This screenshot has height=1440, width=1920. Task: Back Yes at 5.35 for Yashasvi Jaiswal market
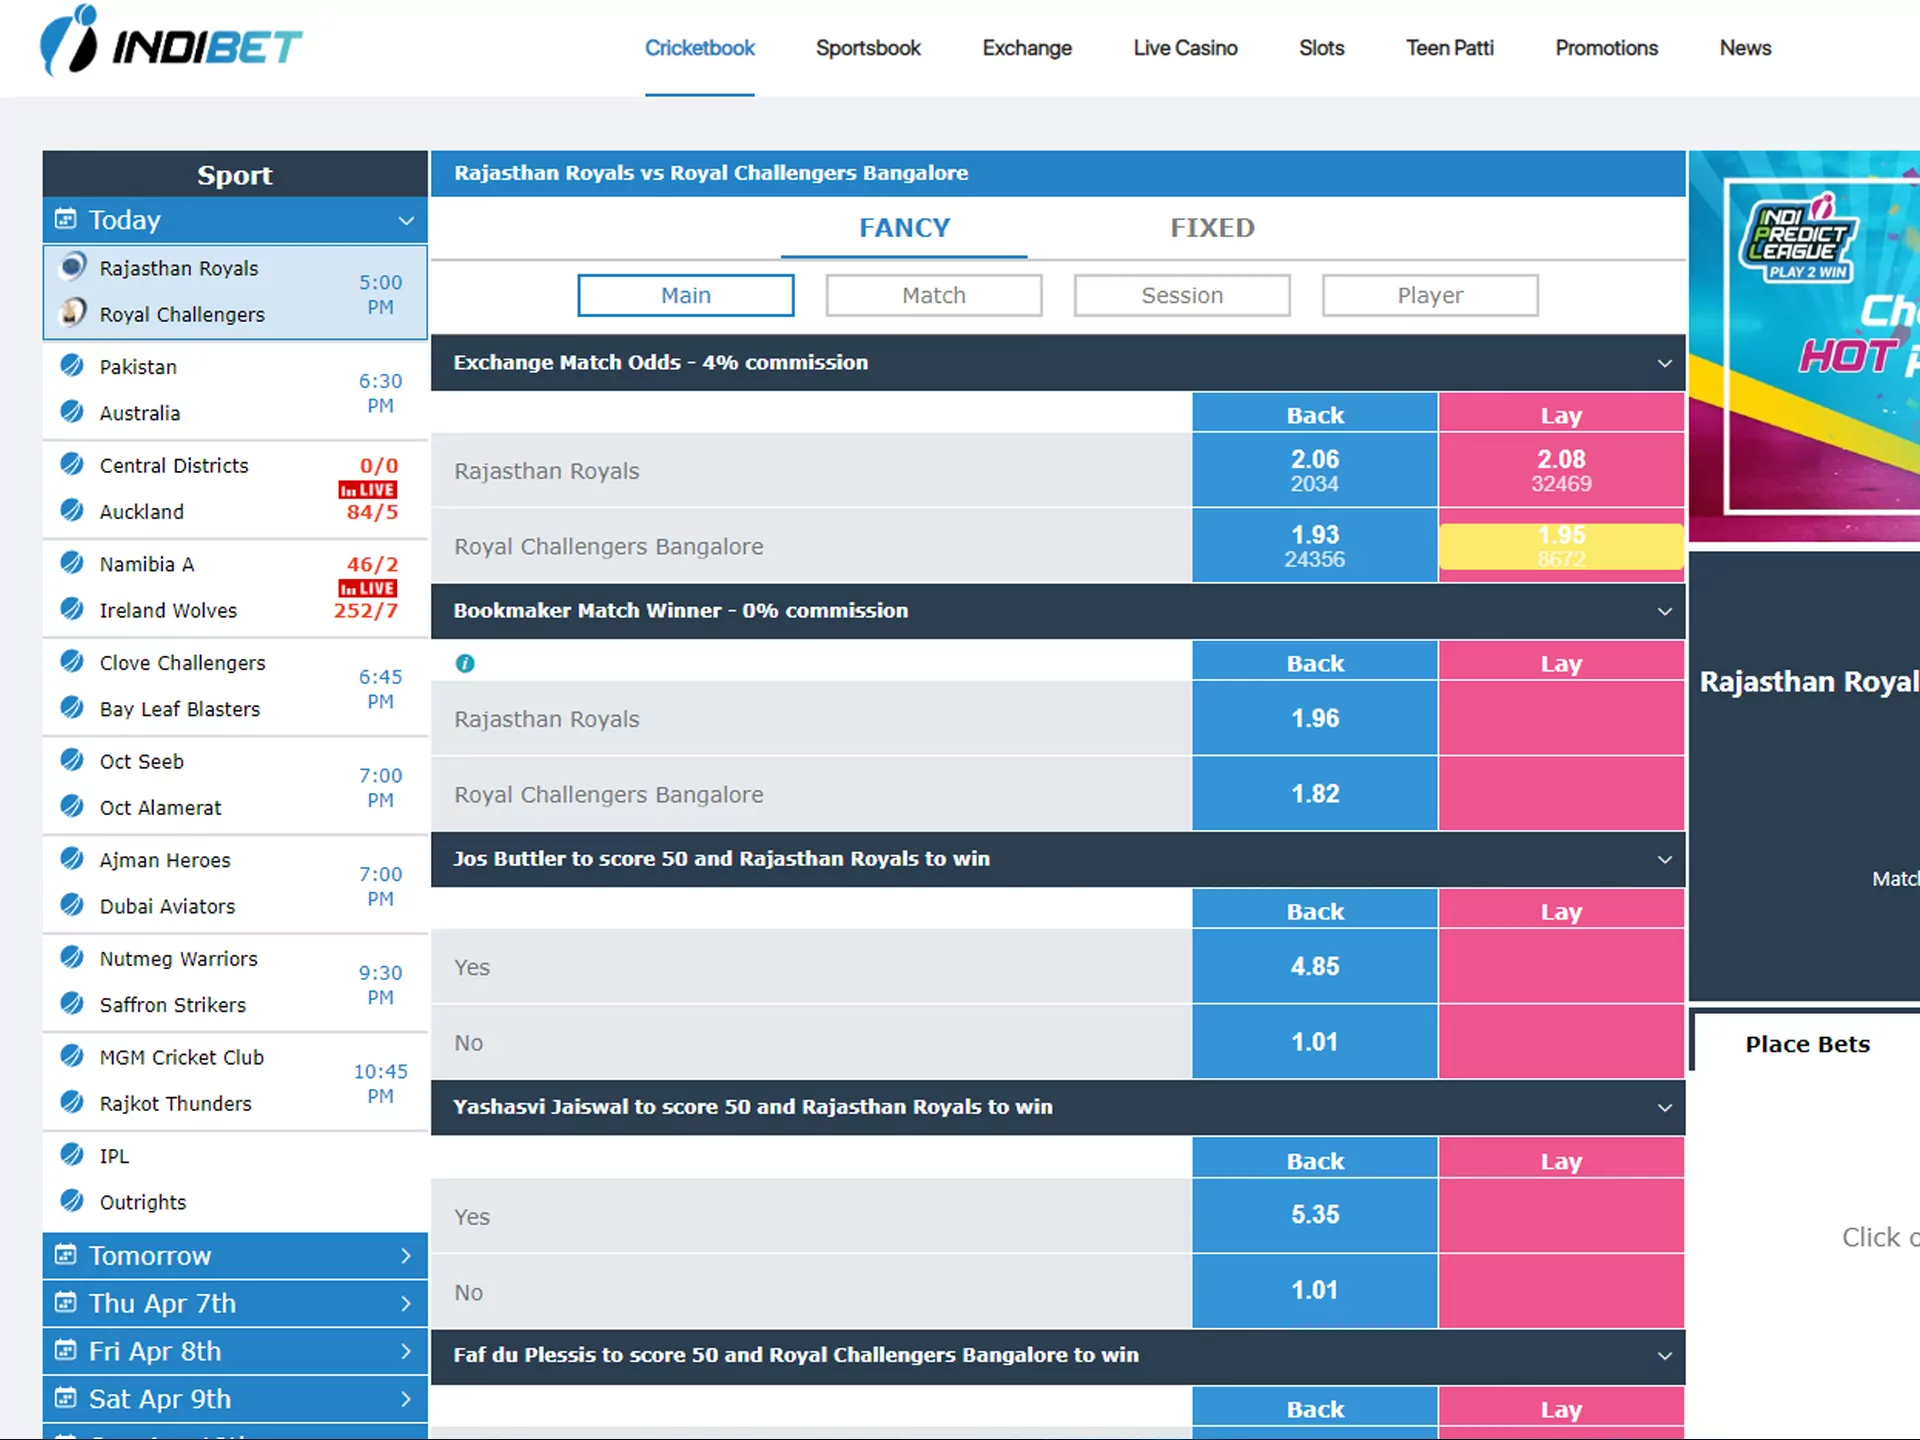(x=1315, y=1215)
